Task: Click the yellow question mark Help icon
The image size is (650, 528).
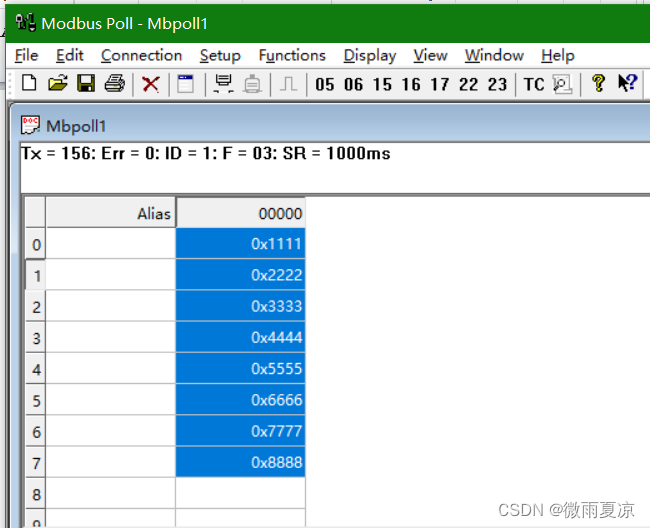Action: (598, 83)
